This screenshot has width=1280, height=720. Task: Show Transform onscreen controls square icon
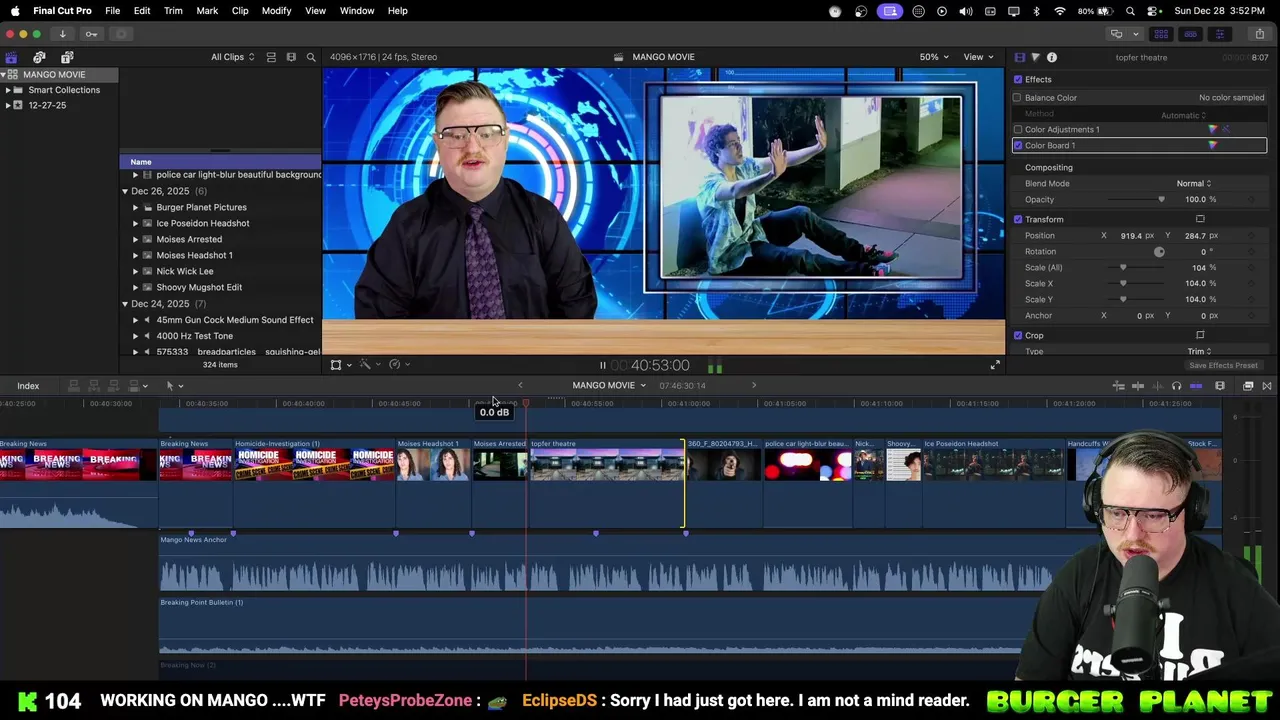[x=1200, y=220]
